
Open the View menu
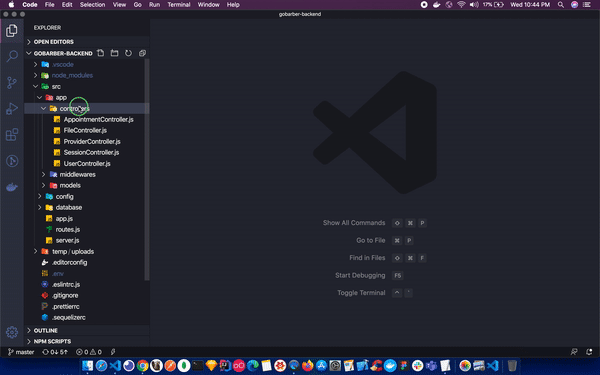point(119,5)
